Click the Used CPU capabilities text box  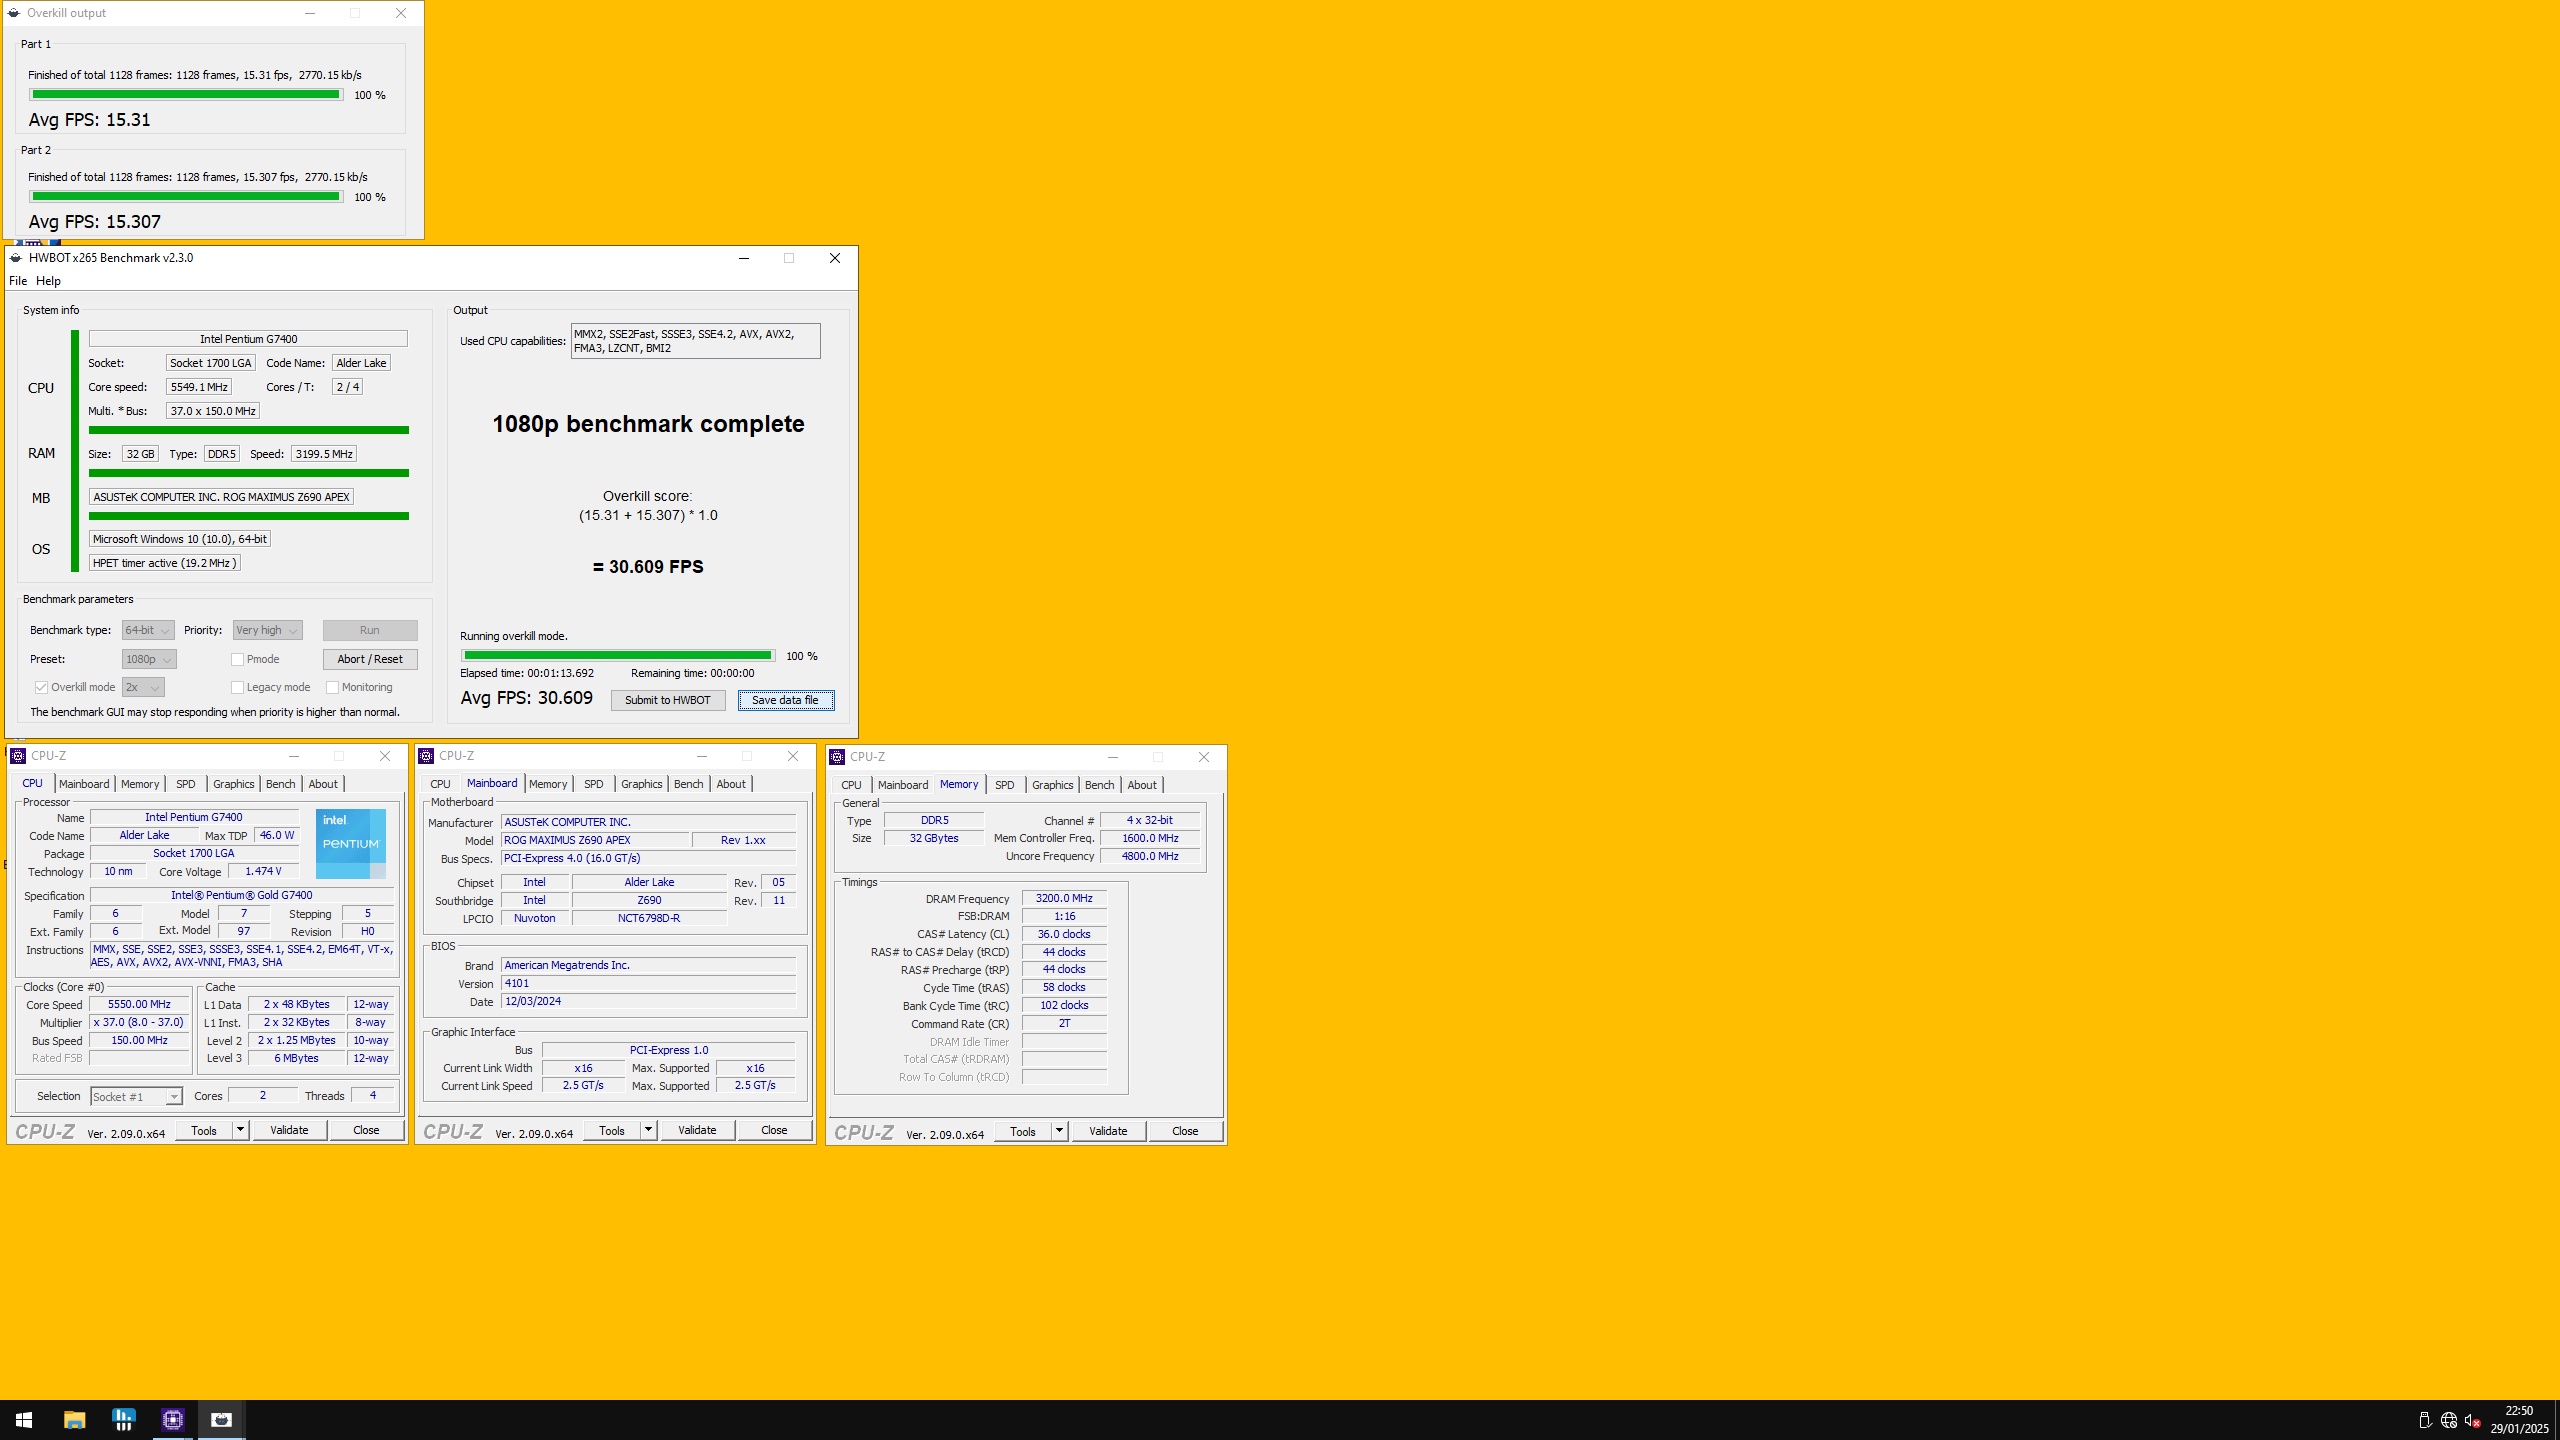click(695, 341)
